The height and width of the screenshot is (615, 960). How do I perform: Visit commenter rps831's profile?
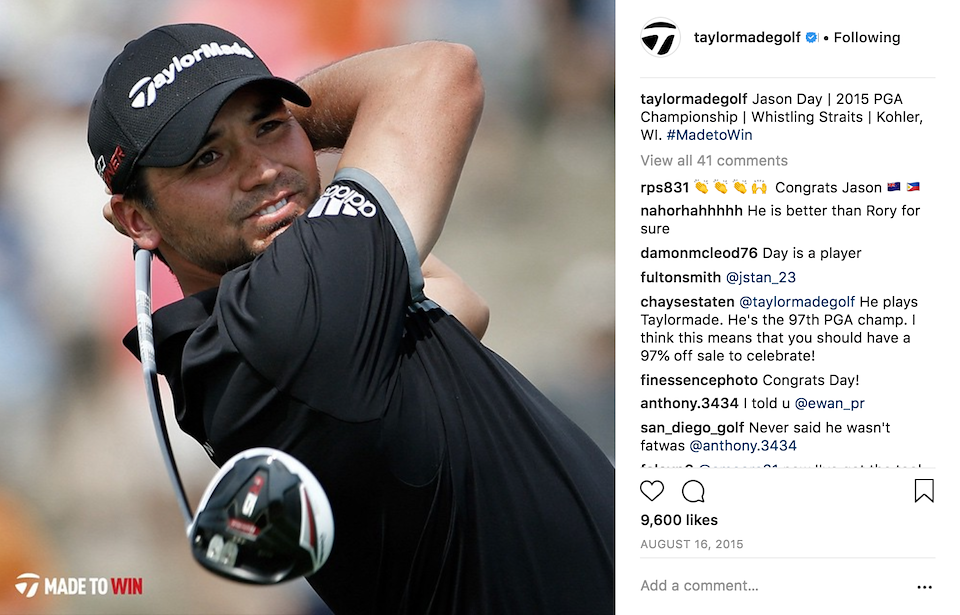coord(664,187)
